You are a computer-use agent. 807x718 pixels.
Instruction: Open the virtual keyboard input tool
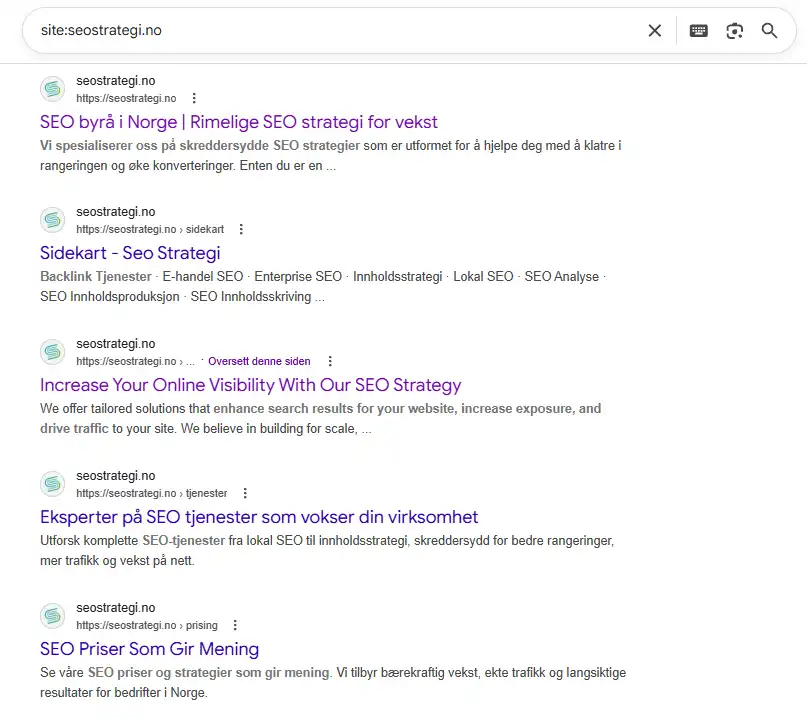(698, 31)
